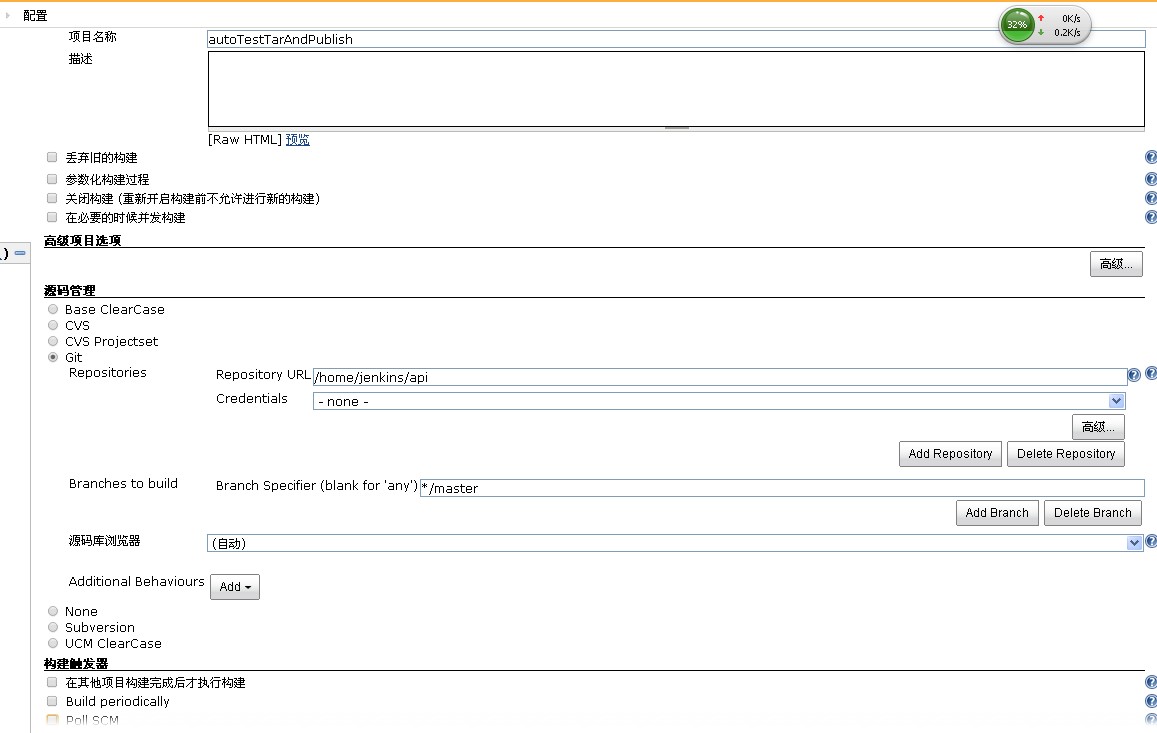
Task: Click Add Branch button
Action: (997, 513)
